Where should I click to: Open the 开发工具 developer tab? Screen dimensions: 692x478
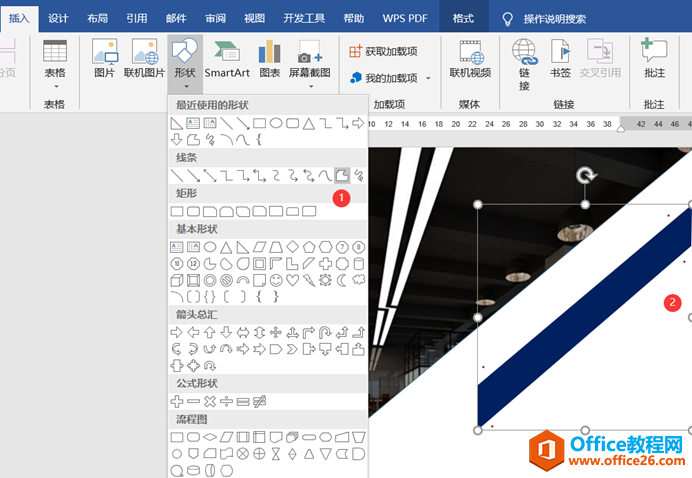[304, 18]
